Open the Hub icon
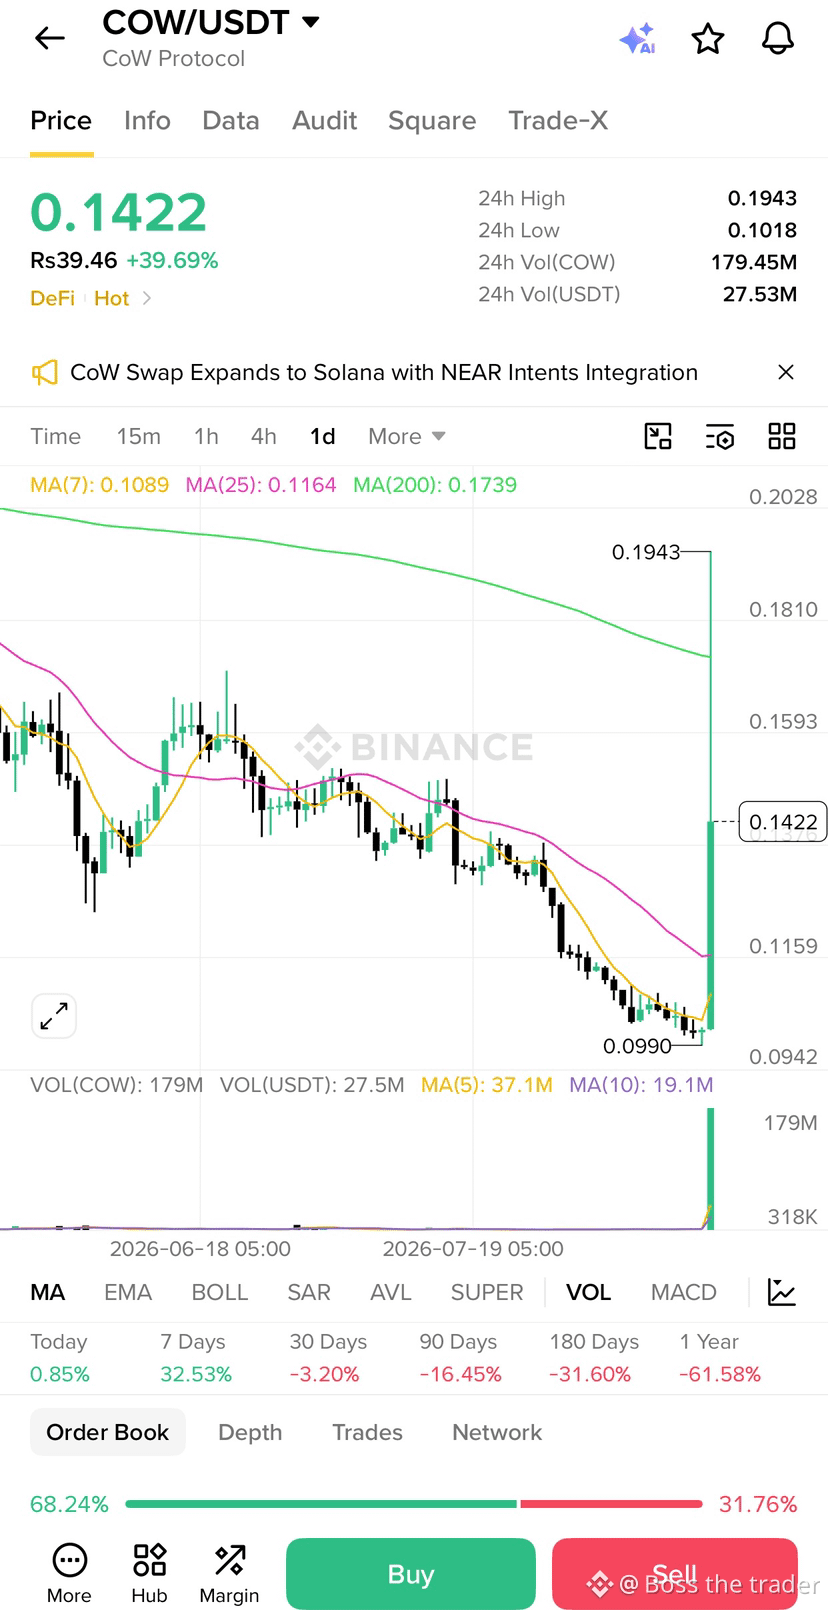 (x=149, y=1574)
